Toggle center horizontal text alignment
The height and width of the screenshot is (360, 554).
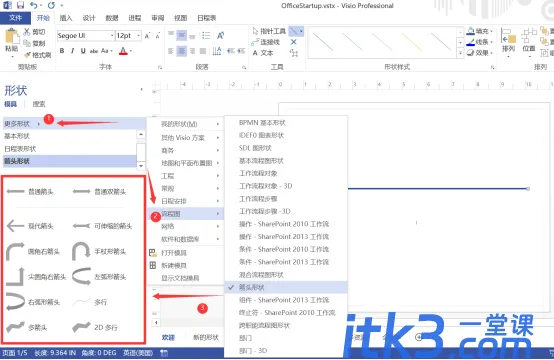182,51
